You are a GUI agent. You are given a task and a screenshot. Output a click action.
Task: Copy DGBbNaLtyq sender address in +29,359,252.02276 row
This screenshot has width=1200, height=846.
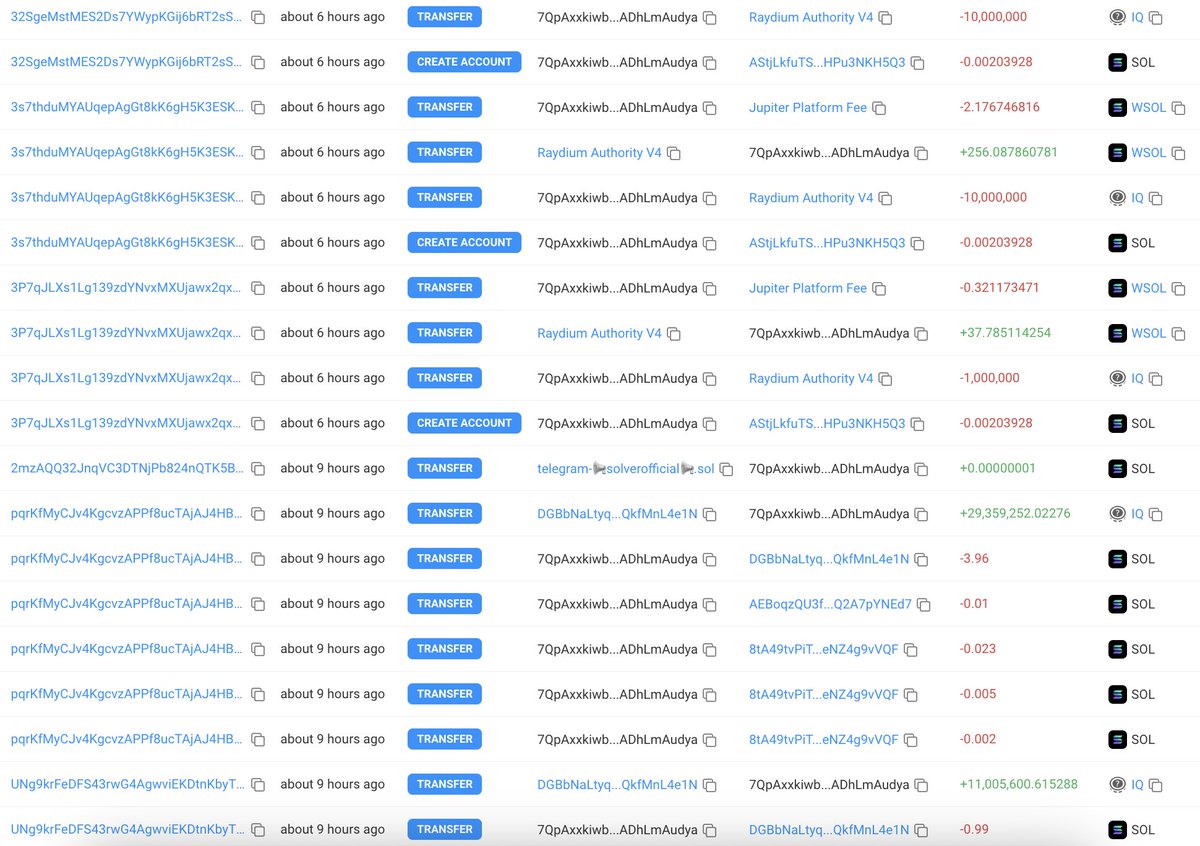(709, 515)
